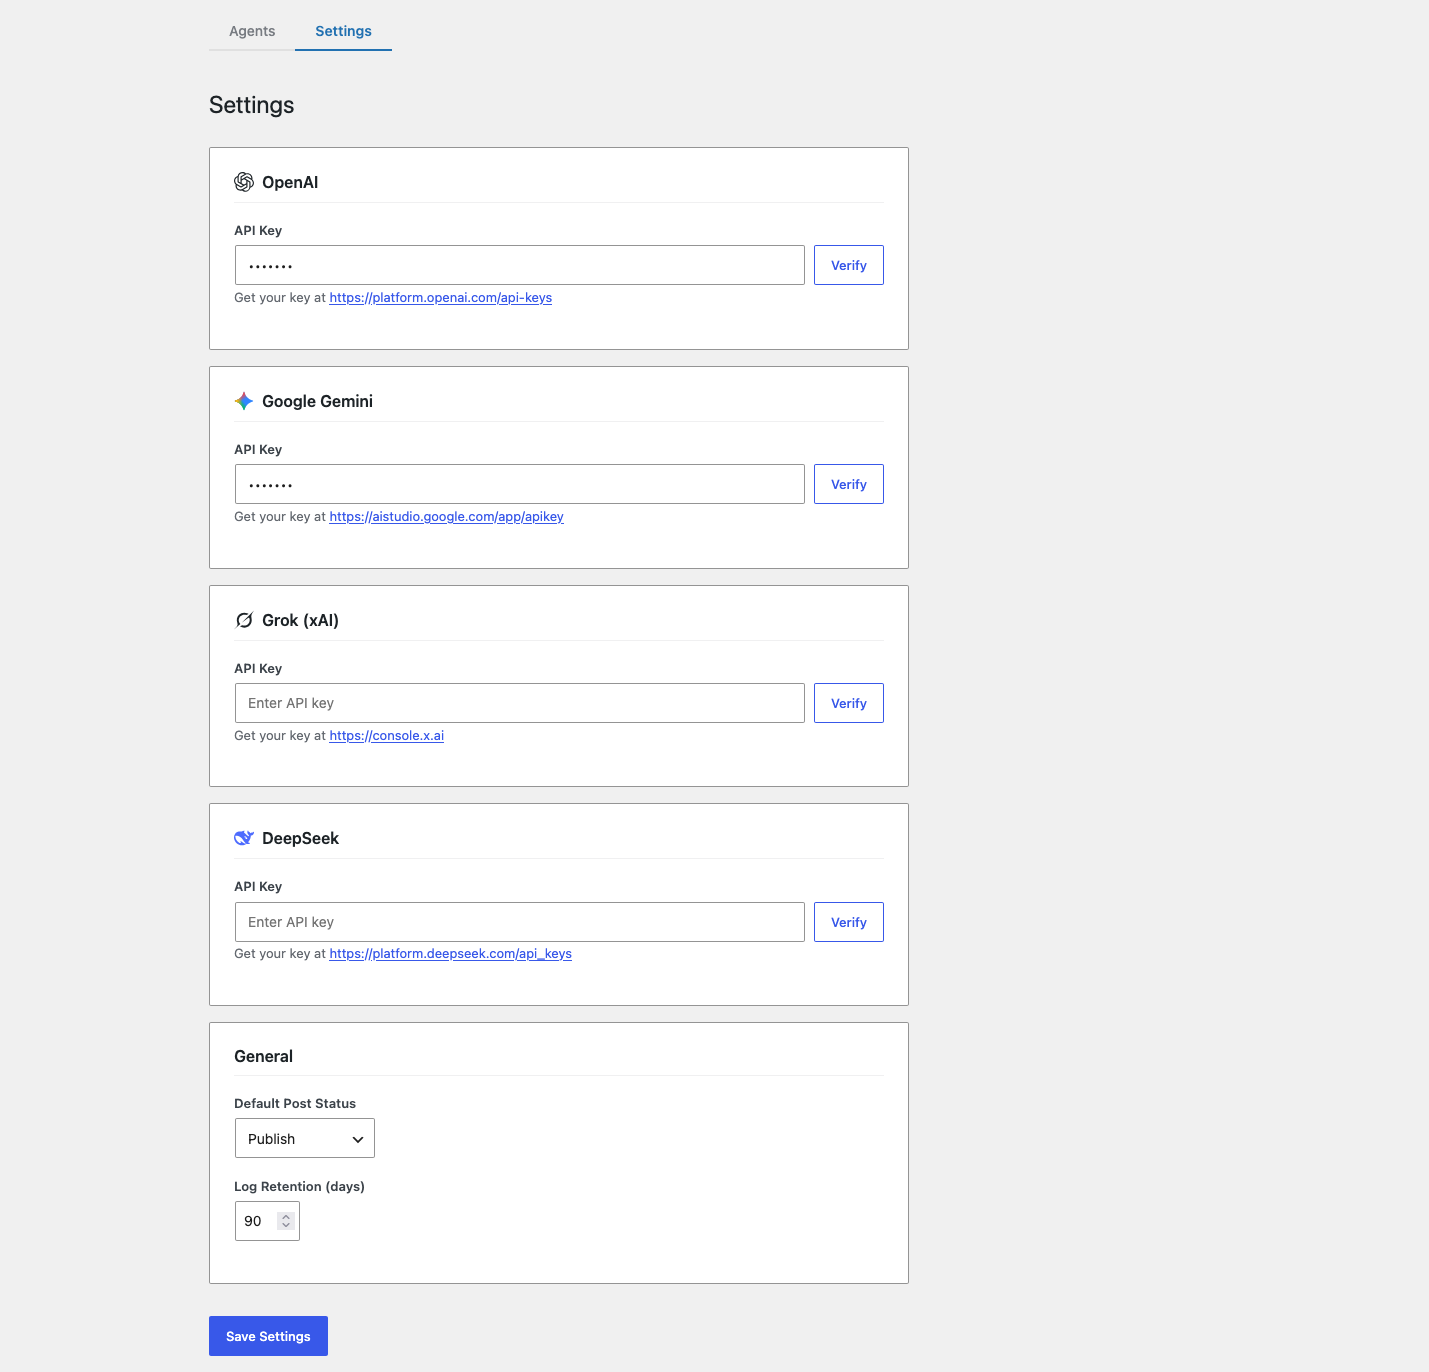Verify the Google Gemini API key
Image resolution: width=1429 pixels, height=1372 pixels.
[849, 484]
